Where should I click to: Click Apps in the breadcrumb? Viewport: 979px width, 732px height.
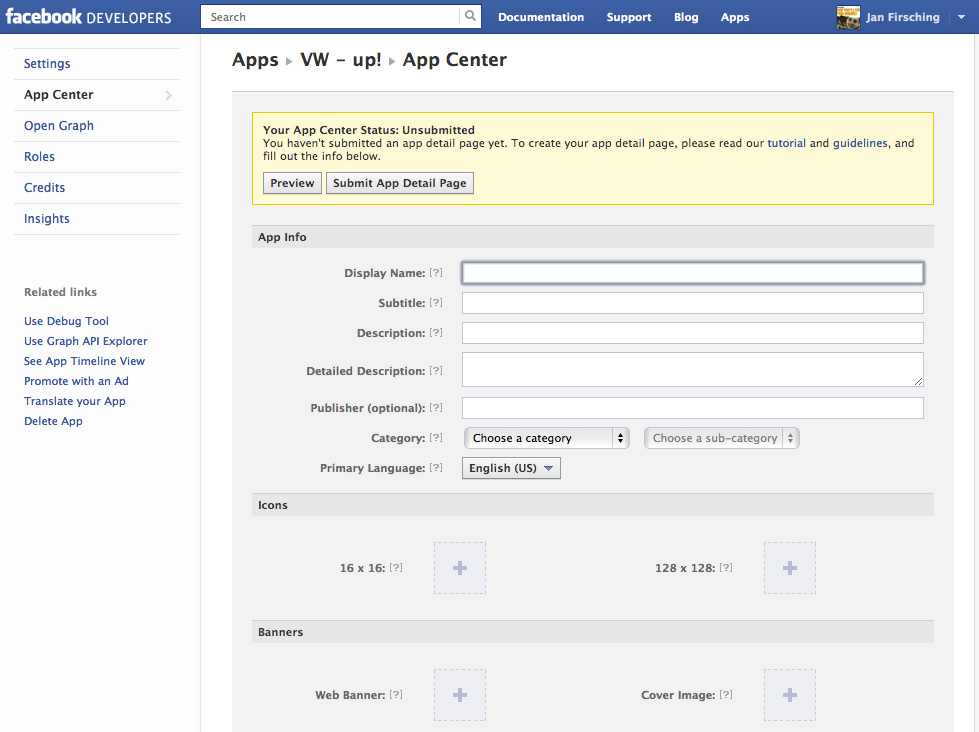click(x=255, y=60)
